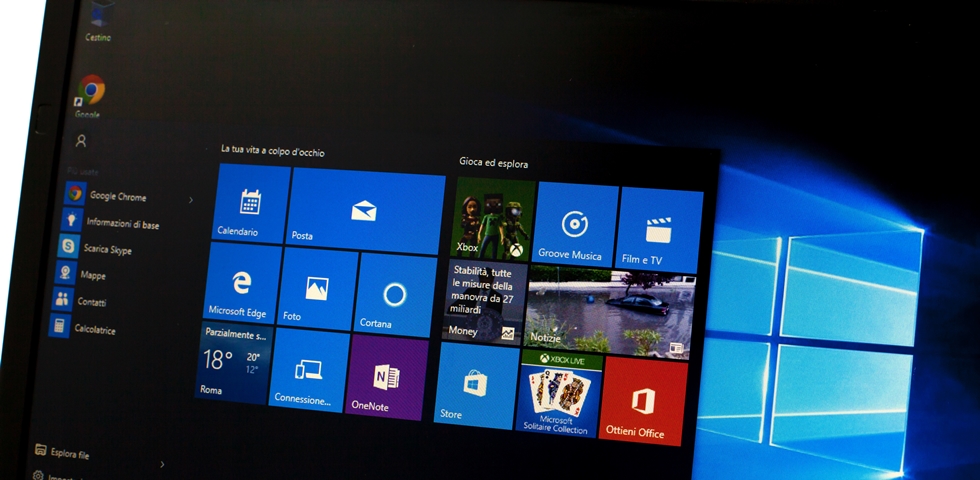980x480 pixels.
Task: Launch the Posta mail tile
Action: [x=365, y=212]
